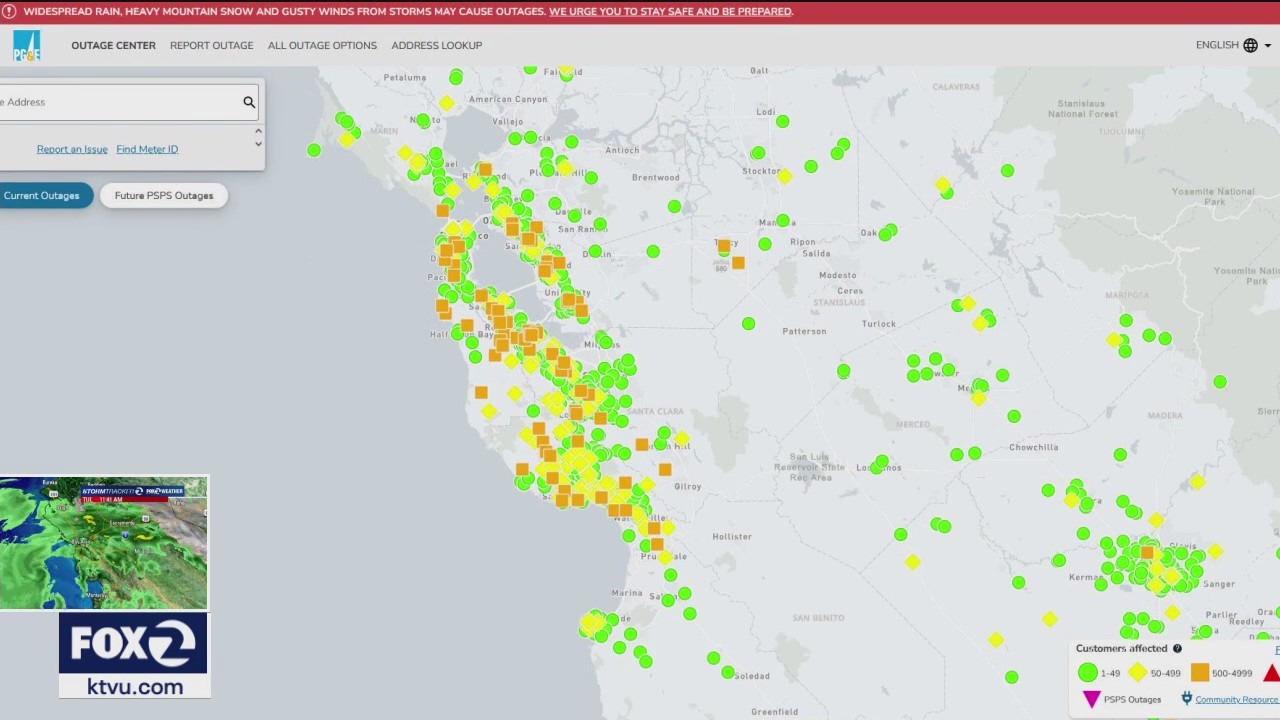Switch on Future PSPS Outages view
Screen dimensions: 1280x720
pyautogui.click(x=163, y=195)
